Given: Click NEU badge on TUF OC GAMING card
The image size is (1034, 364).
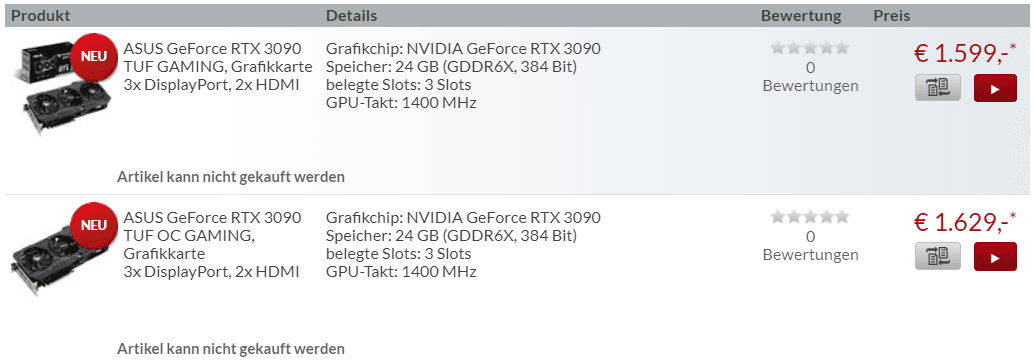Looking at the screenshot, I should (94, 226).
